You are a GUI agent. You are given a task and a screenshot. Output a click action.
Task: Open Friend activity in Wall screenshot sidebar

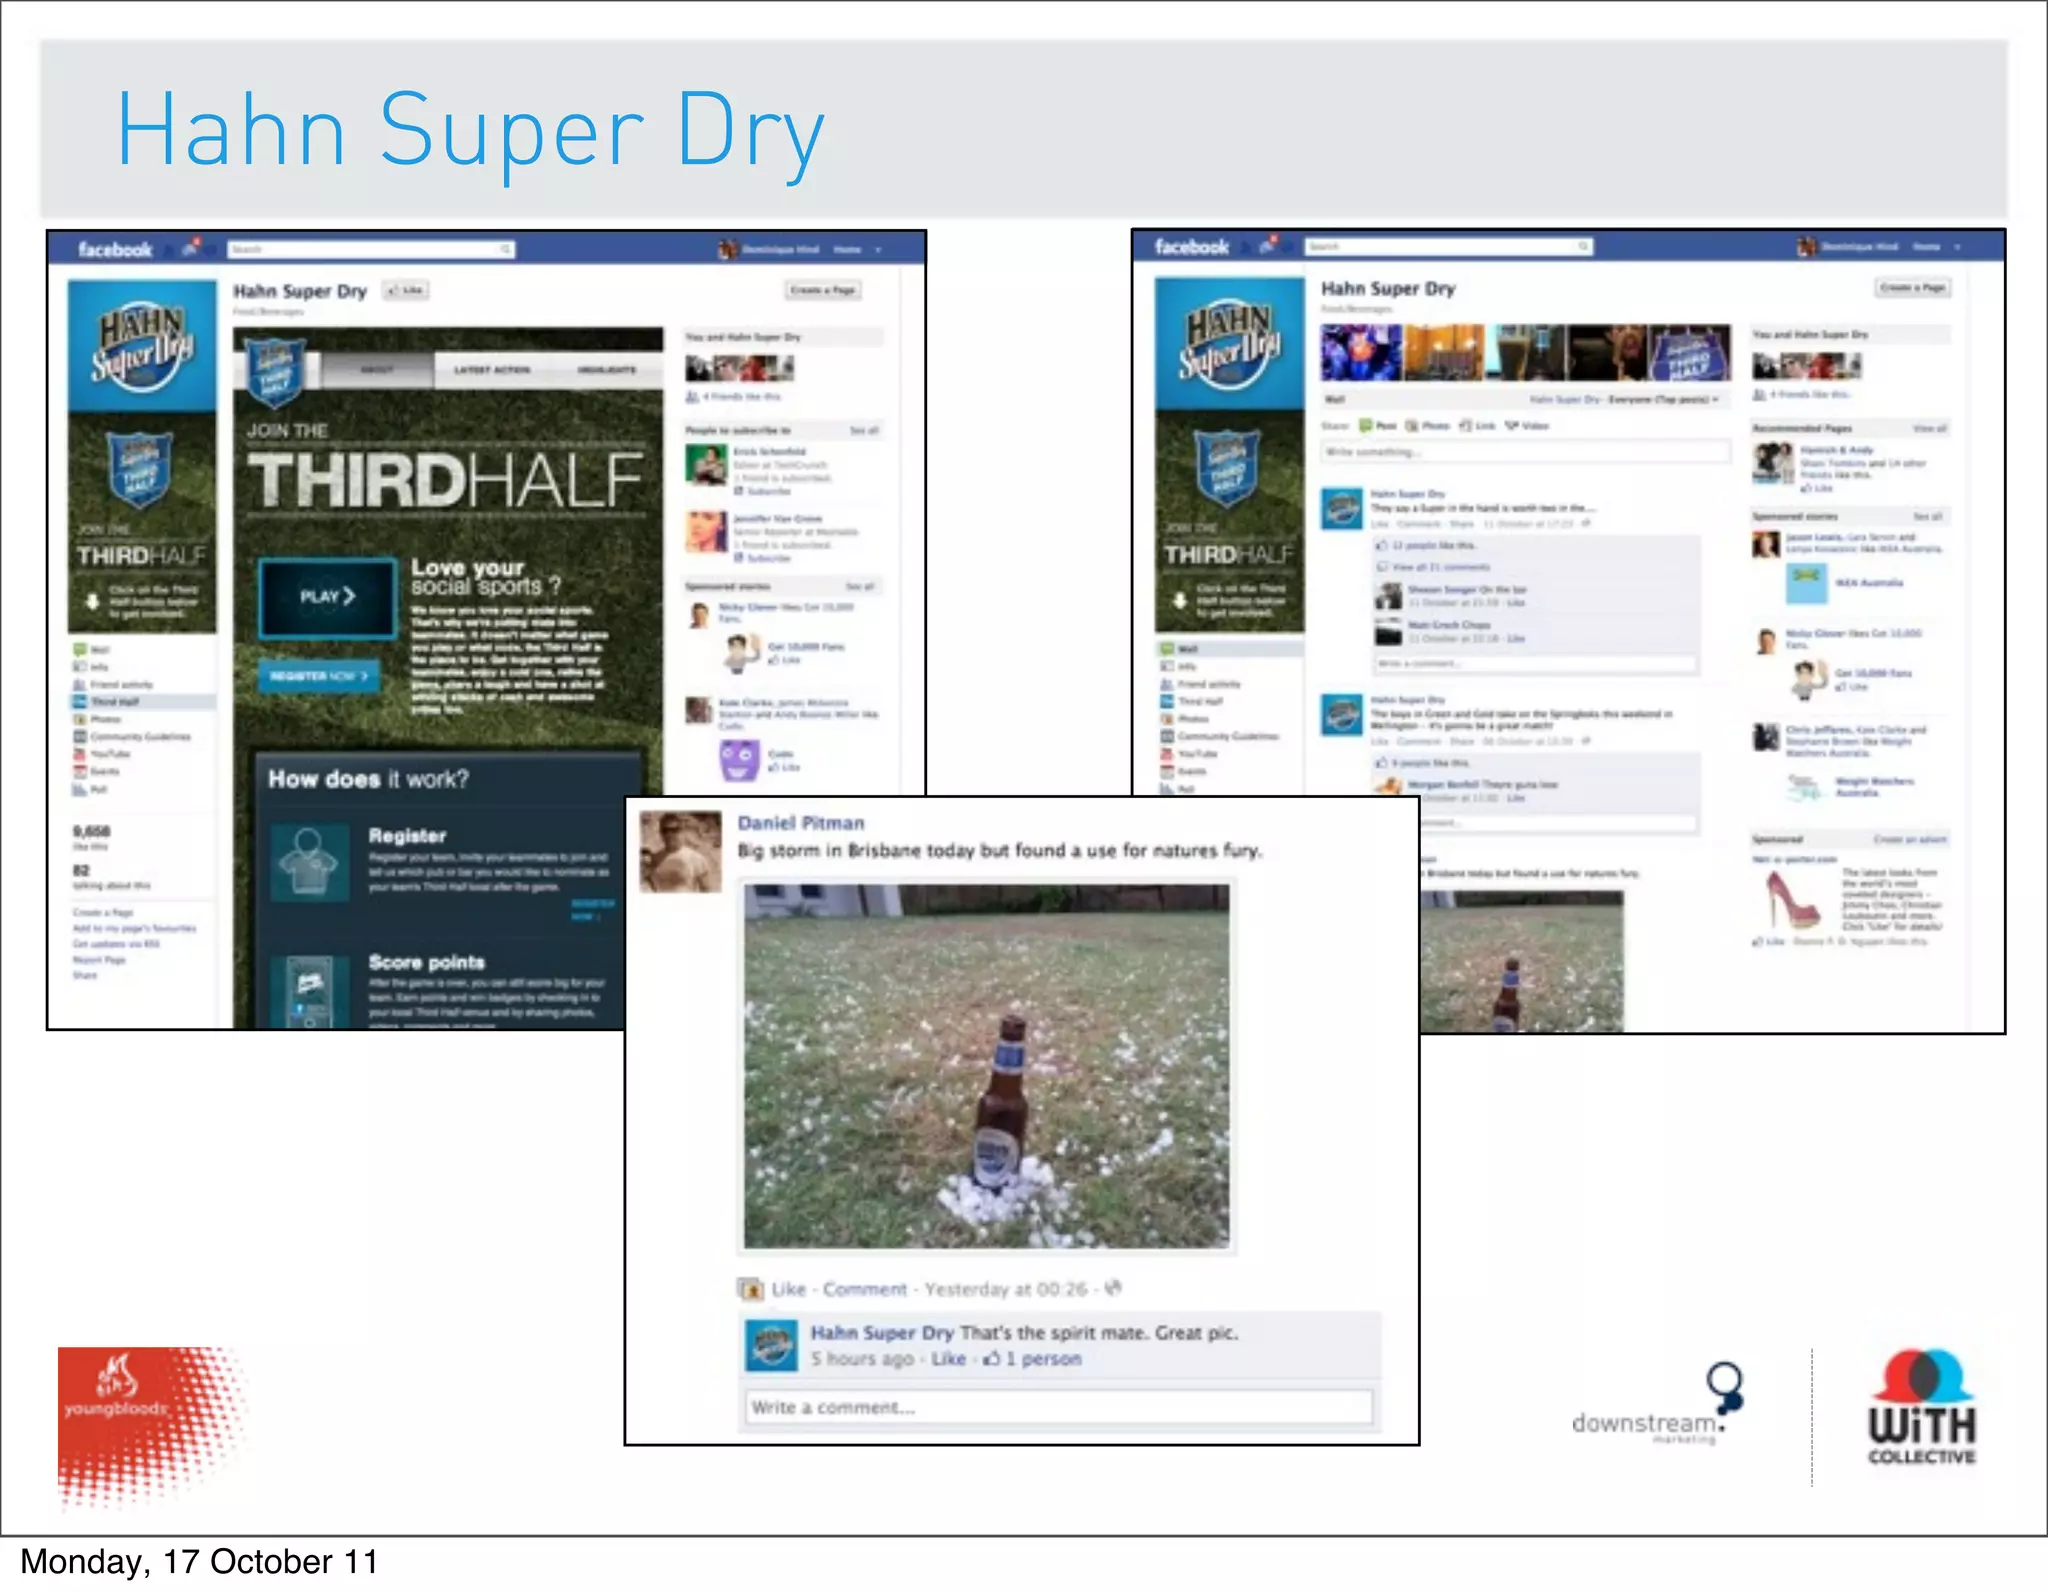[x=1200, y=684]
